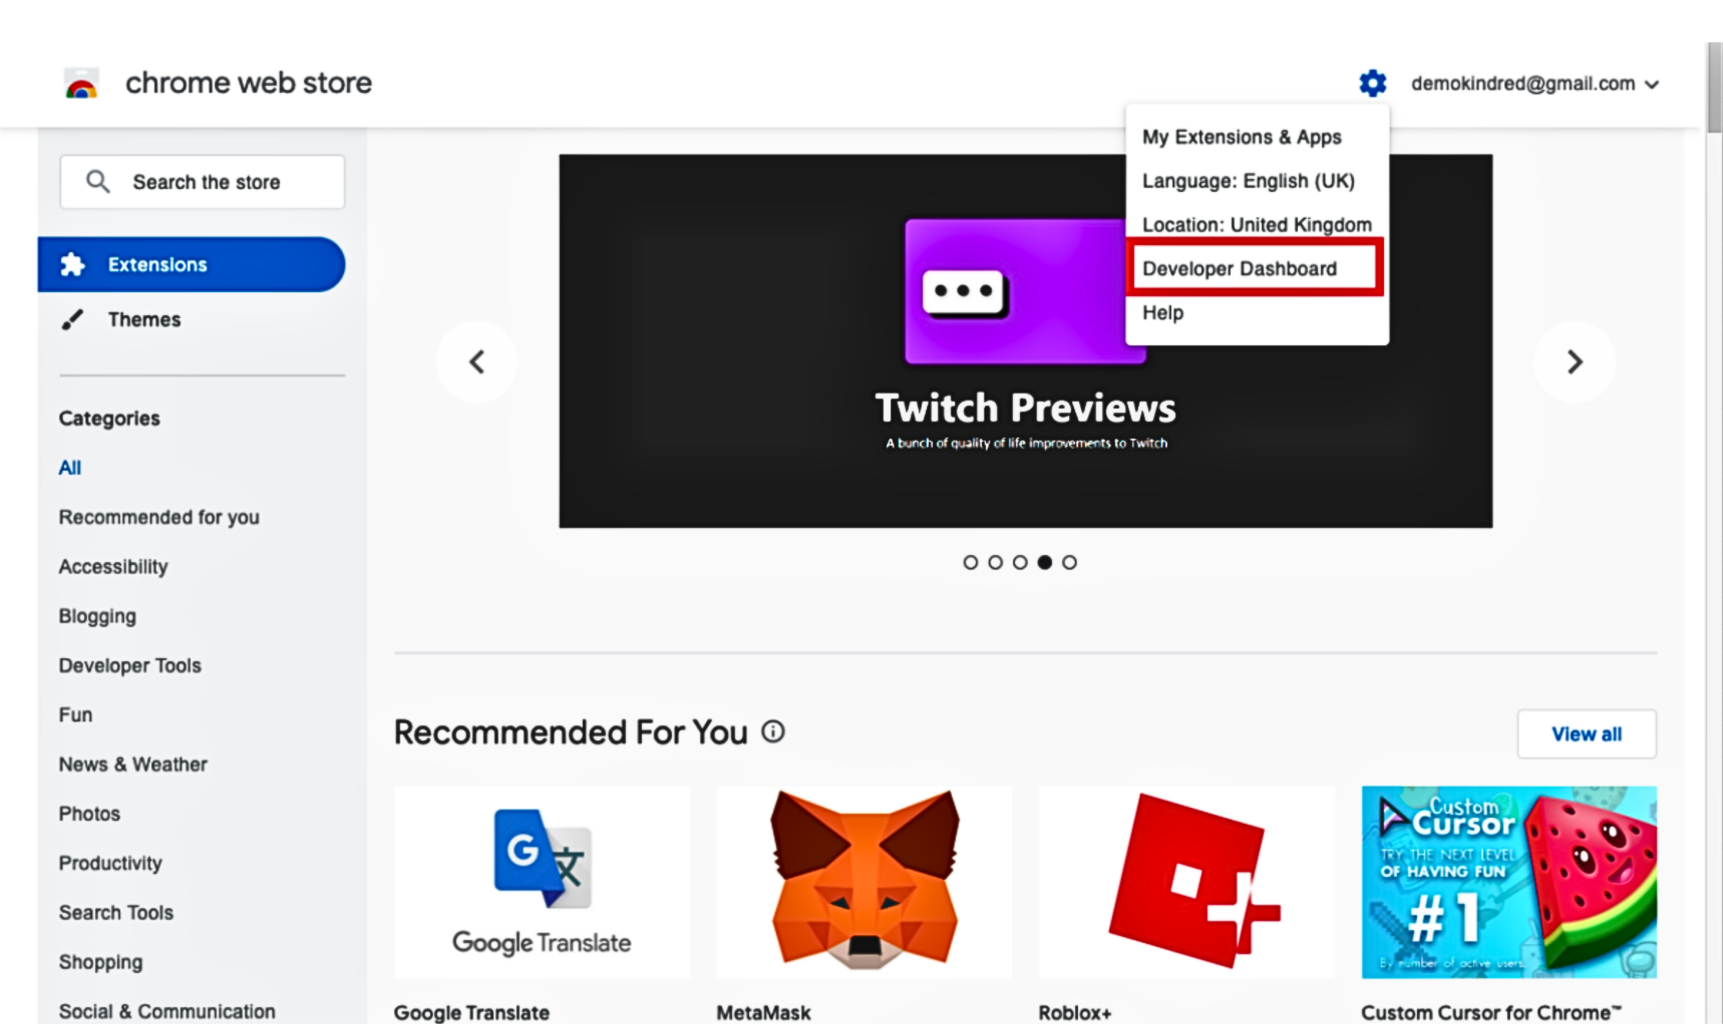Open the MetaMask fox thumbnail

pyautogui.click(x=864, y=882)
